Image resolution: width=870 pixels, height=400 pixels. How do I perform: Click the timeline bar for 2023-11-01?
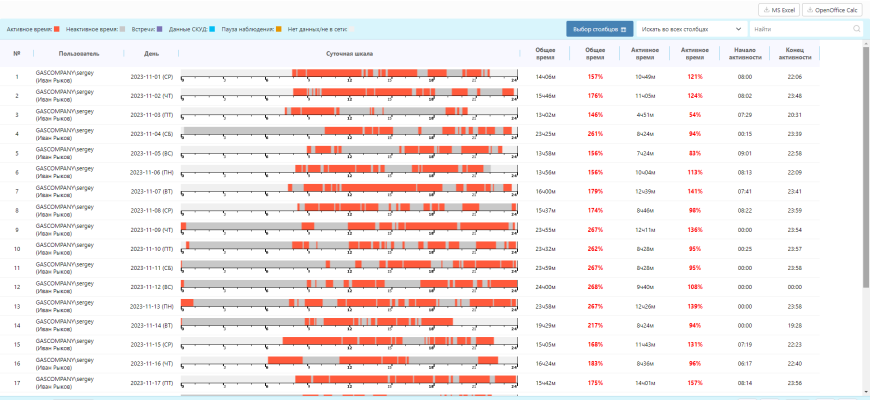click(x=349, y=75)
